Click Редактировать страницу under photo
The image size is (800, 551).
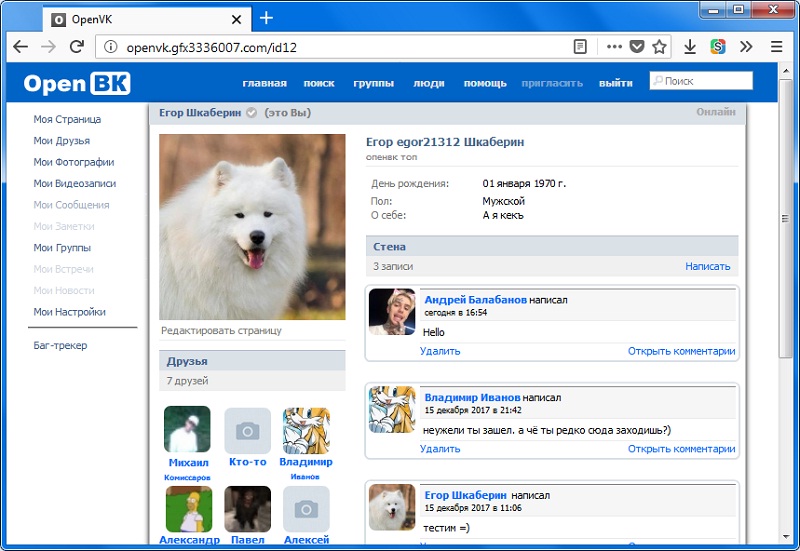pyautogui.click(x=221, y=331)
